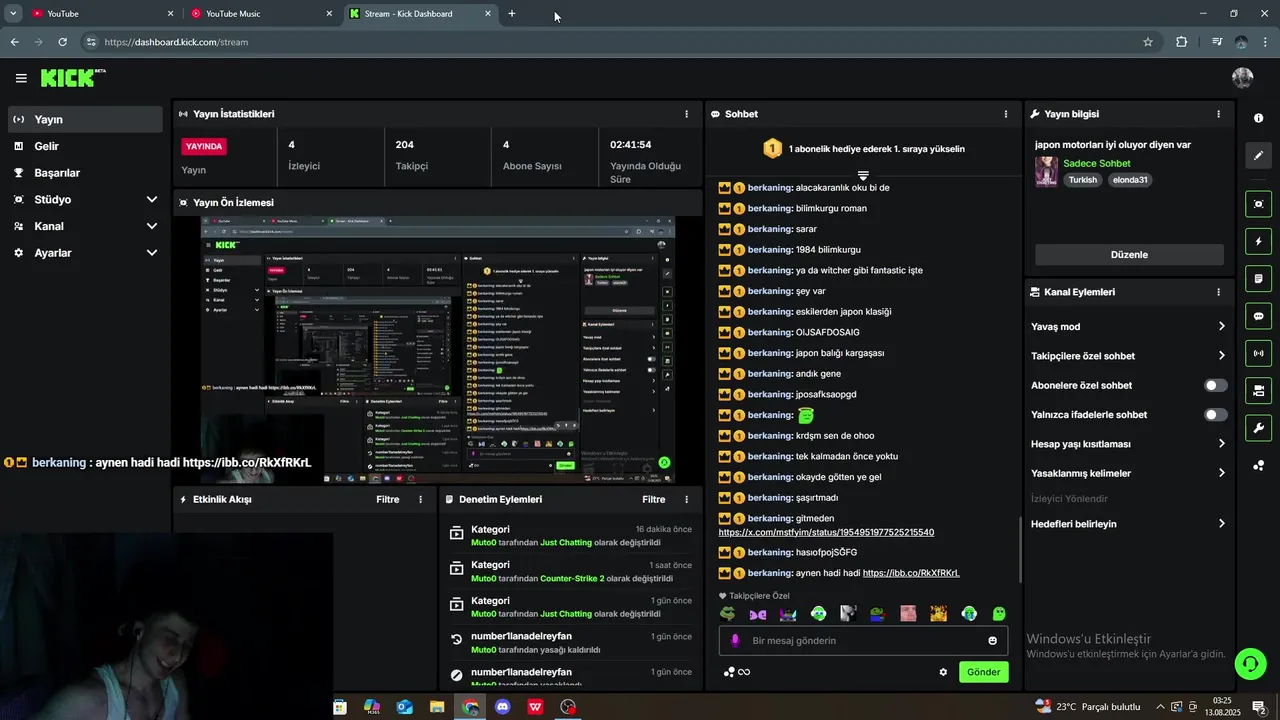Open options menu of Yayın İstatistikleri panel
The width and height of the screenshot is (1280, 720).
686,114
